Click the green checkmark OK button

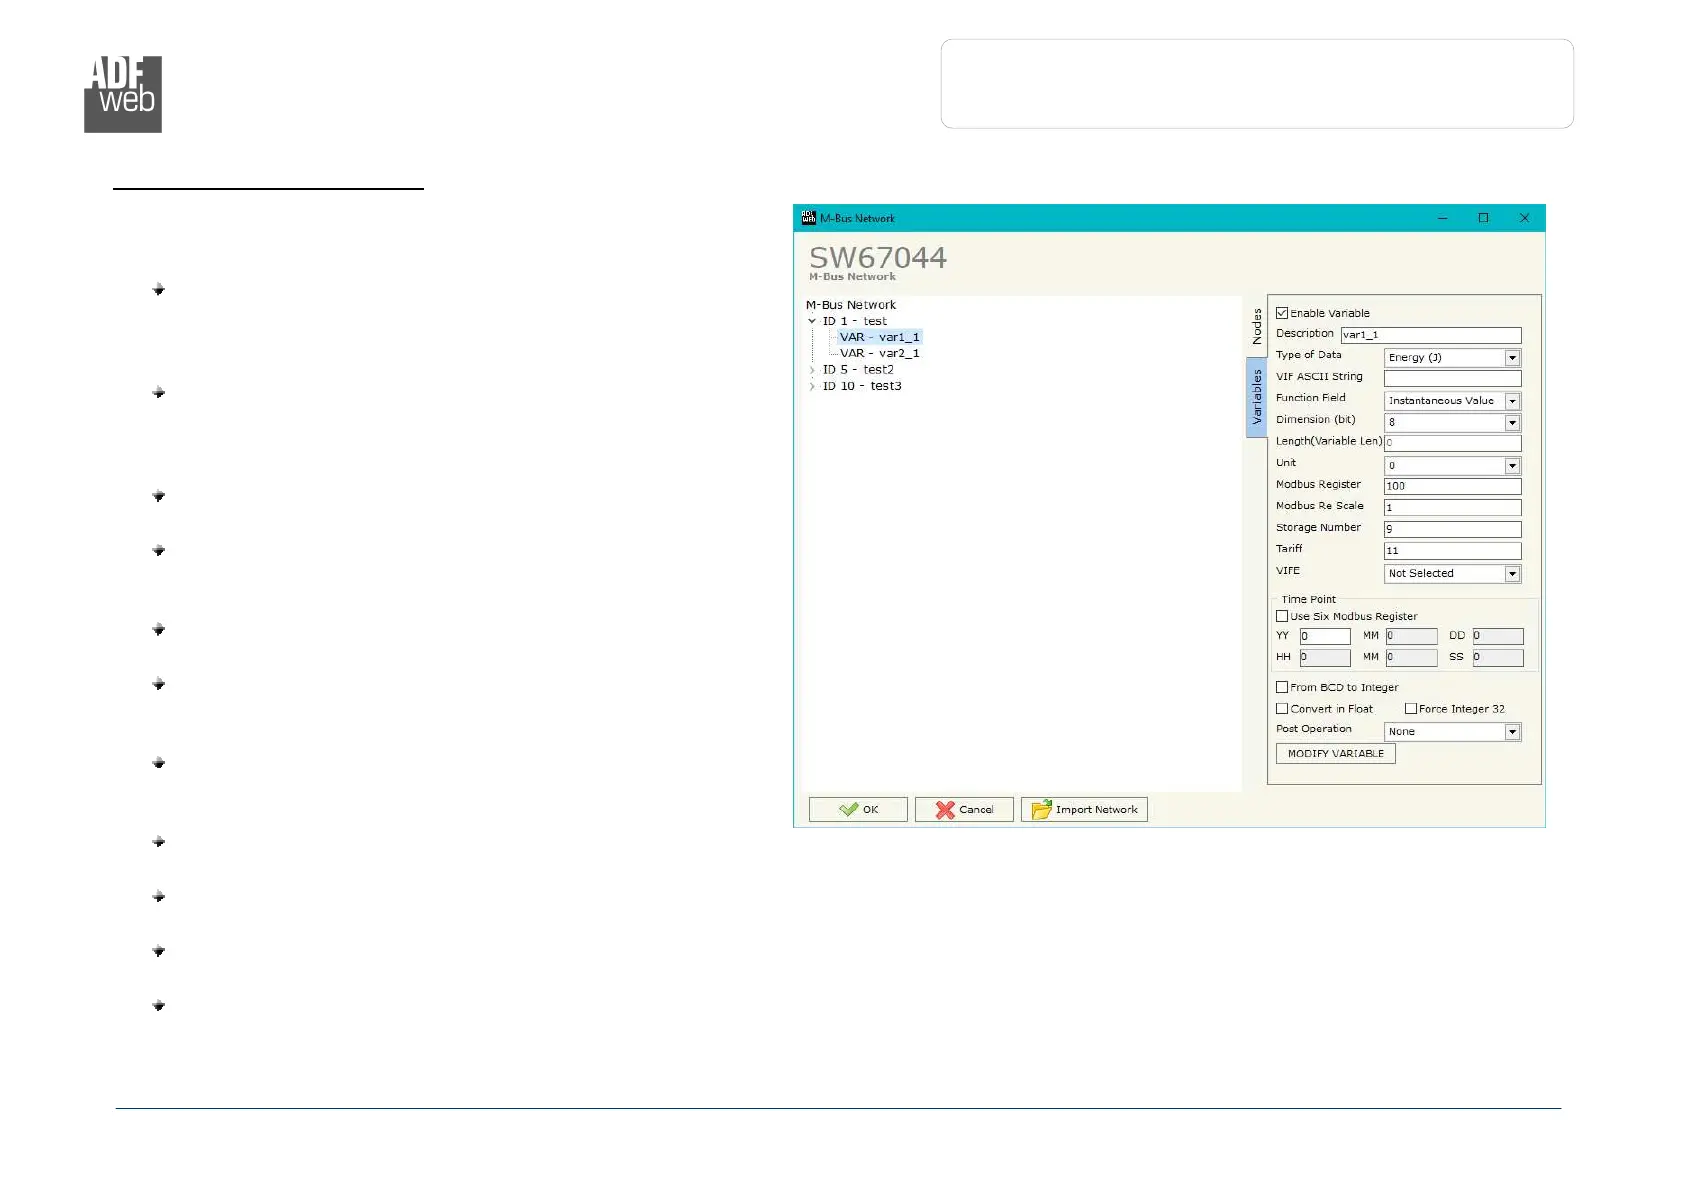click(x=858, y=809)
